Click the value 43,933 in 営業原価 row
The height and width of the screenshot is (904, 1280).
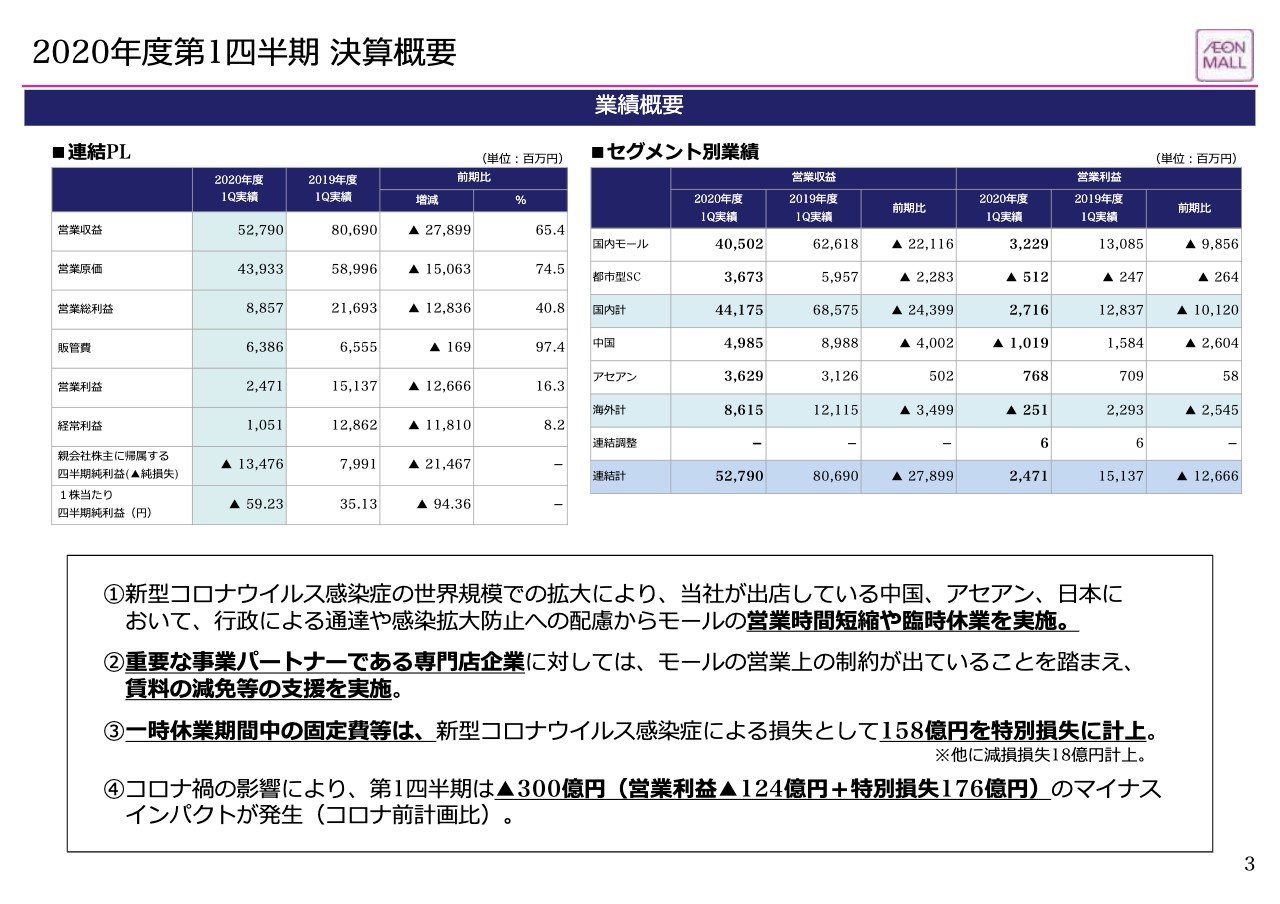click(261, 269)
